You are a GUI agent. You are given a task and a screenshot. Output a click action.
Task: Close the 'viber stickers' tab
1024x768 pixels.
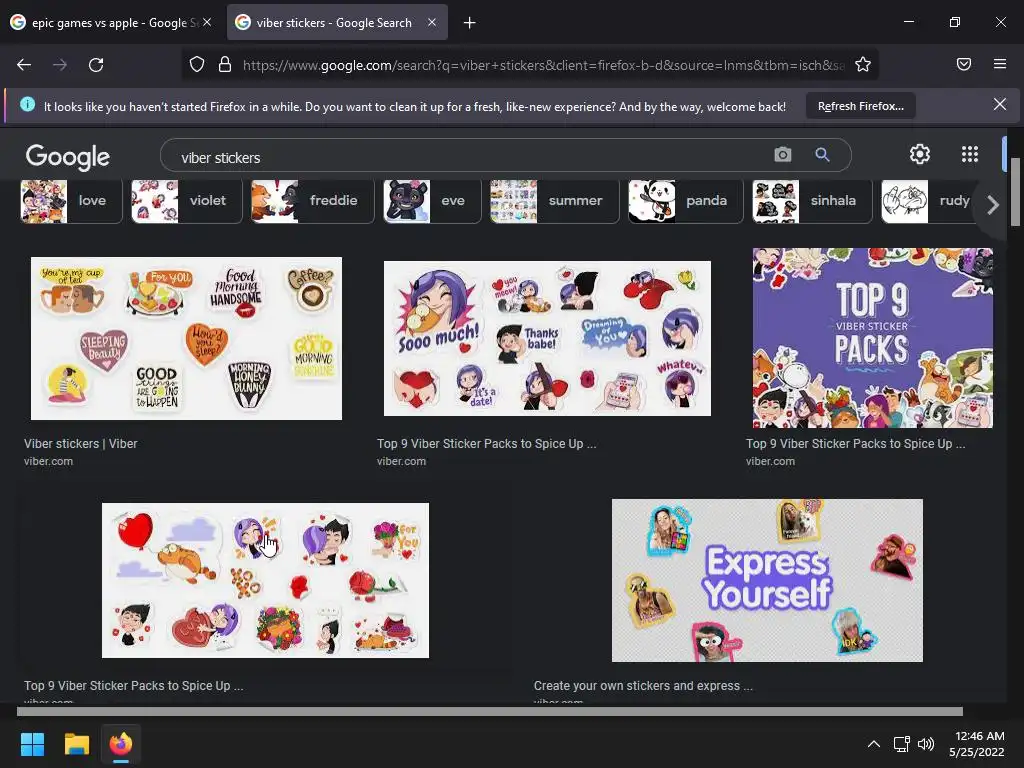click(x=432, y=22)
